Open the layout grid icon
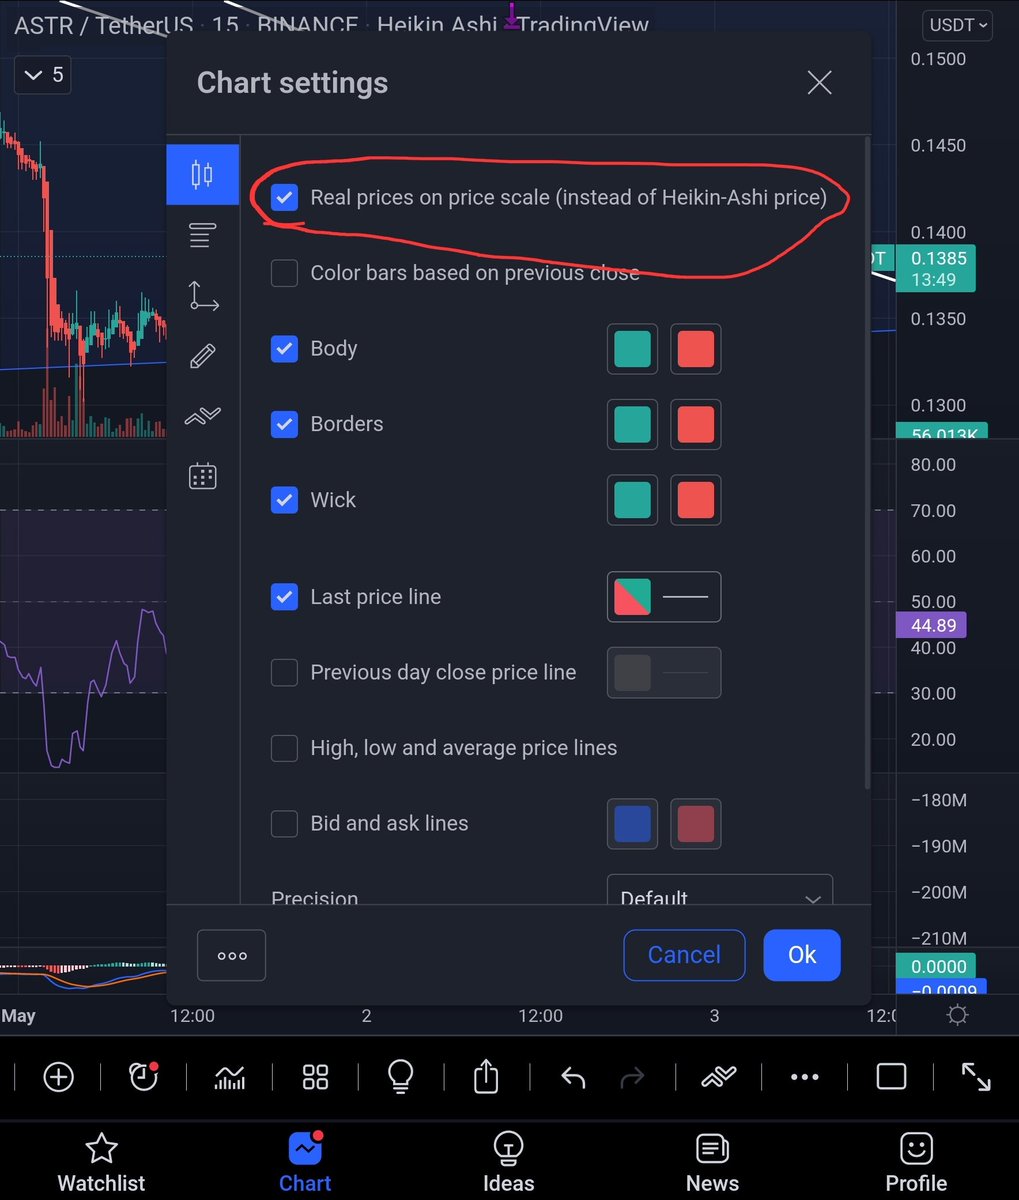This screenshot has width=1019, height=1200. [x=315, y=1077]
